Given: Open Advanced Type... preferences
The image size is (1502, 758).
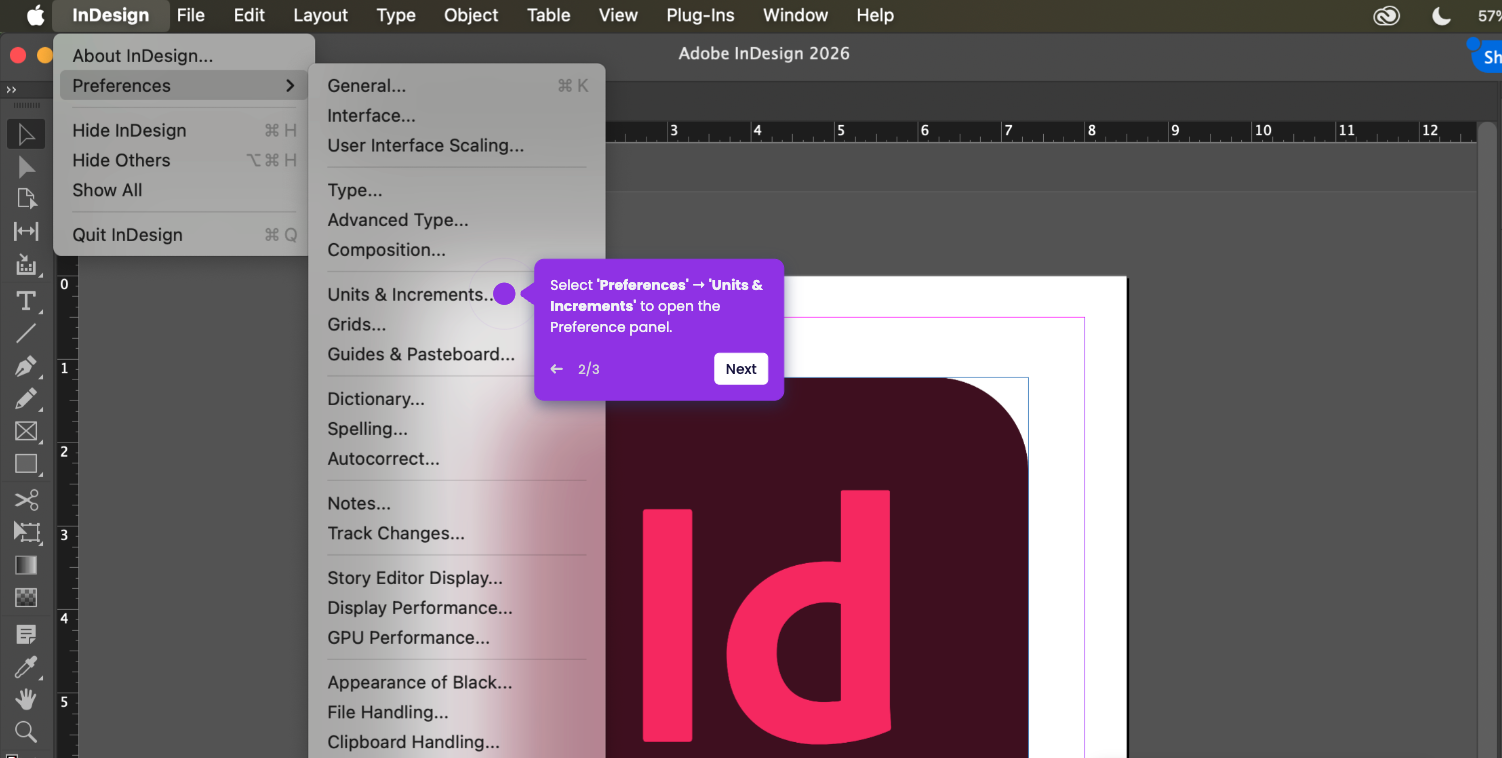Looking at the screenshot, I should click(457, 220).
